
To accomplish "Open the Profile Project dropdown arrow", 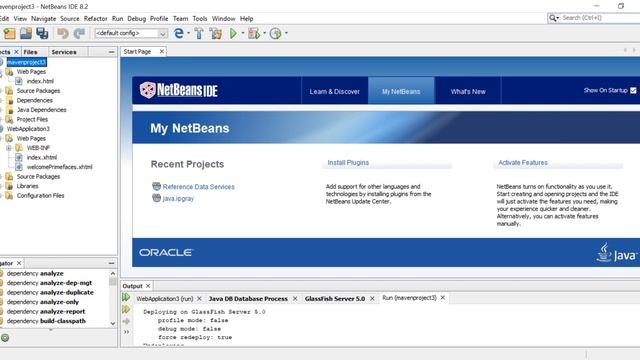I will (286, 33).
